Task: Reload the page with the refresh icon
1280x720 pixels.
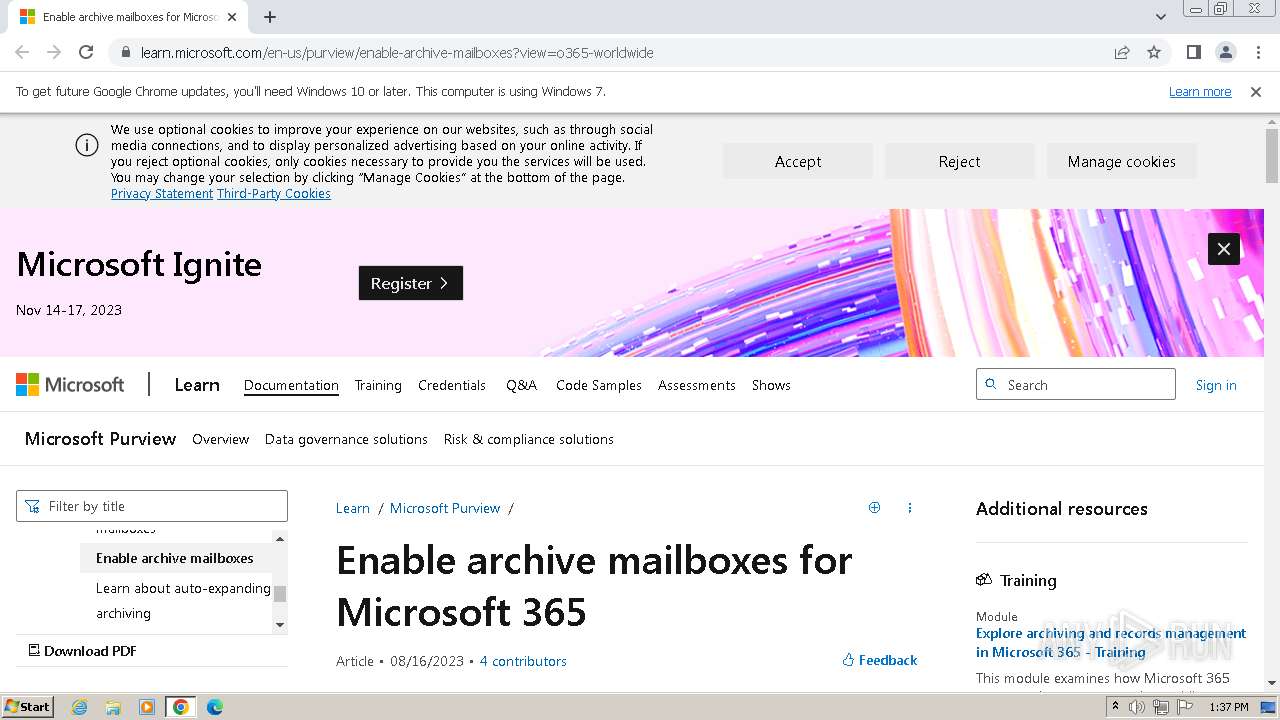Action: 86,52
